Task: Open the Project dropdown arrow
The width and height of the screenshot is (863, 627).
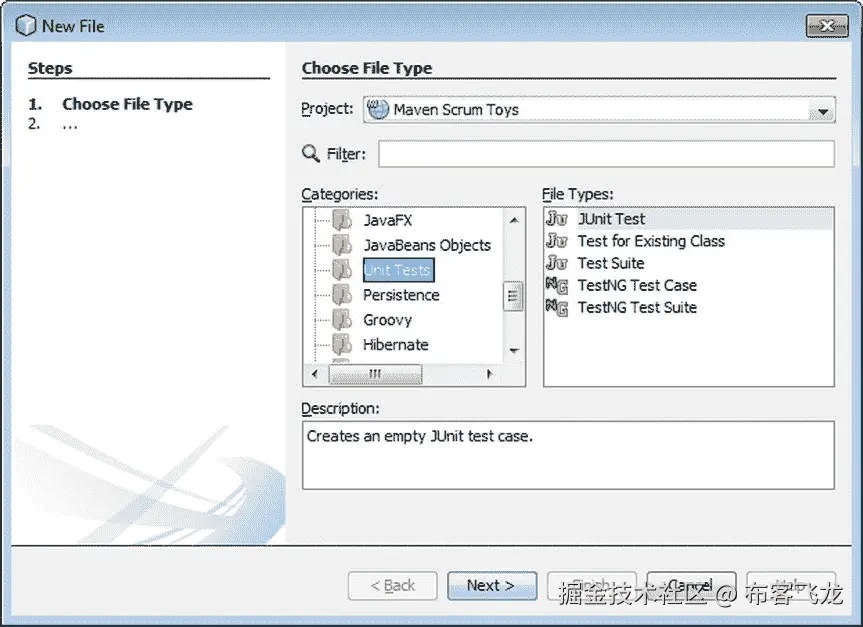Action: tap(822, 112)
